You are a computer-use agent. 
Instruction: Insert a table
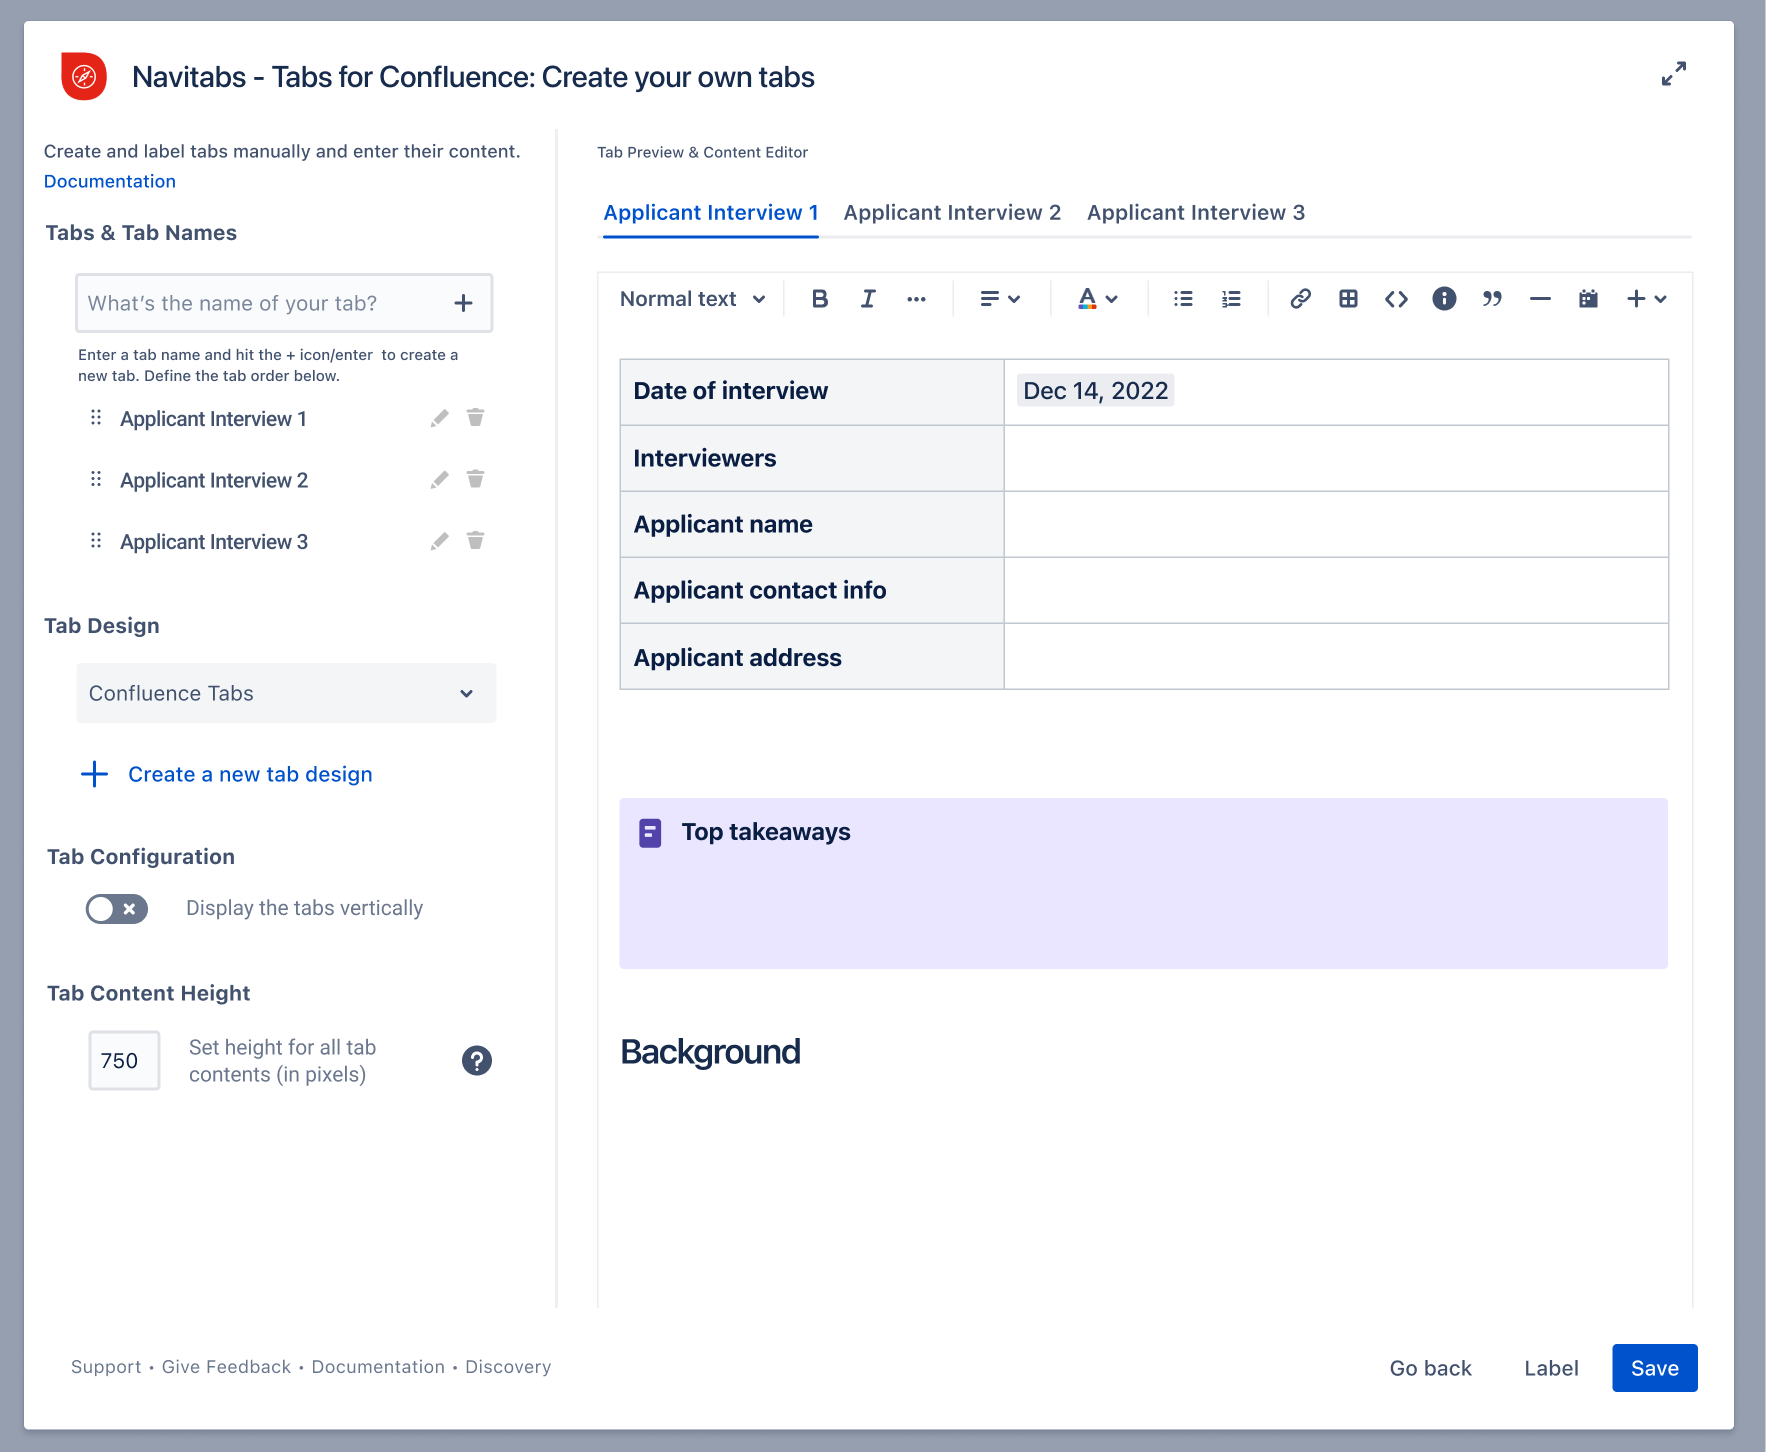1348,299
